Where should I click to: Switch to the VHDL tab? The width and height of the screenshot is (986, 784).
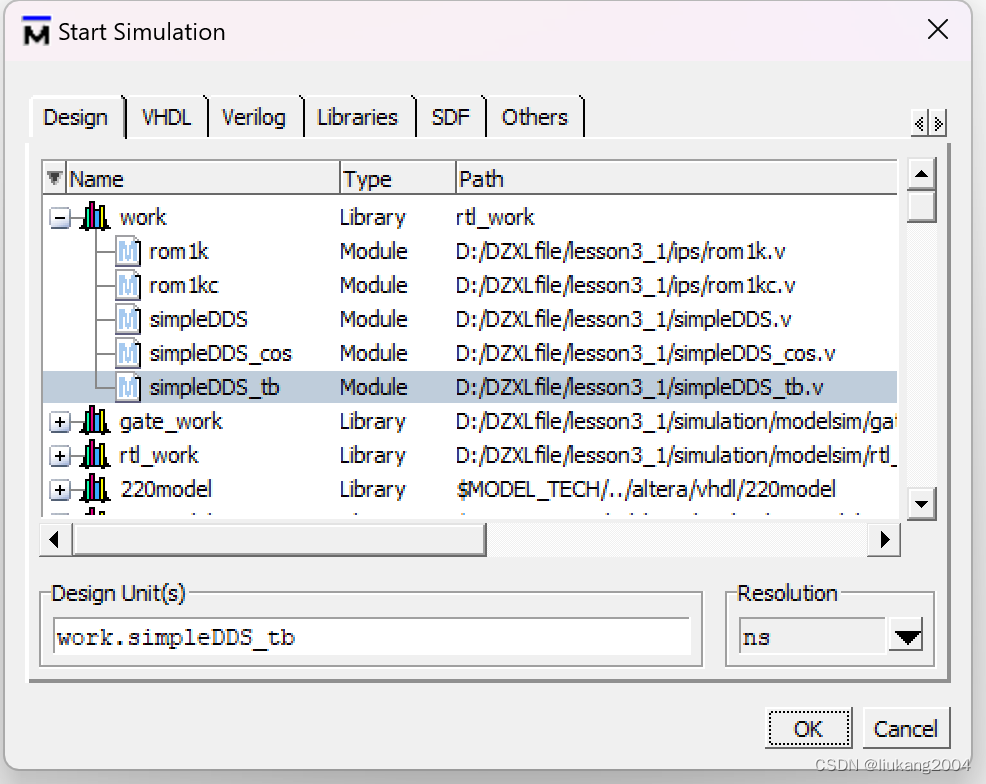pyautogui.click(x=166, y=117)
